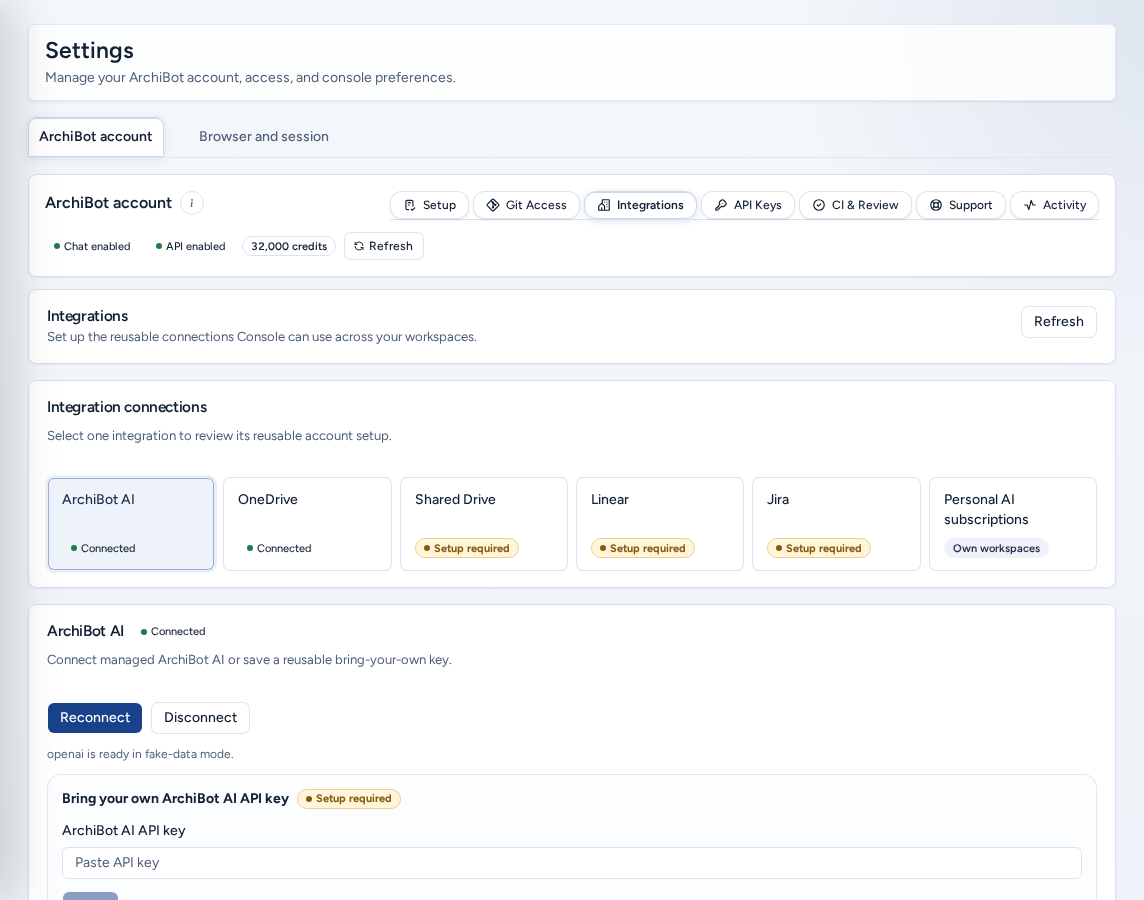The width and height of the screenshot is (1144, 900).
Task: Click the Disconnect button
Action: click(x=201, y=718)
